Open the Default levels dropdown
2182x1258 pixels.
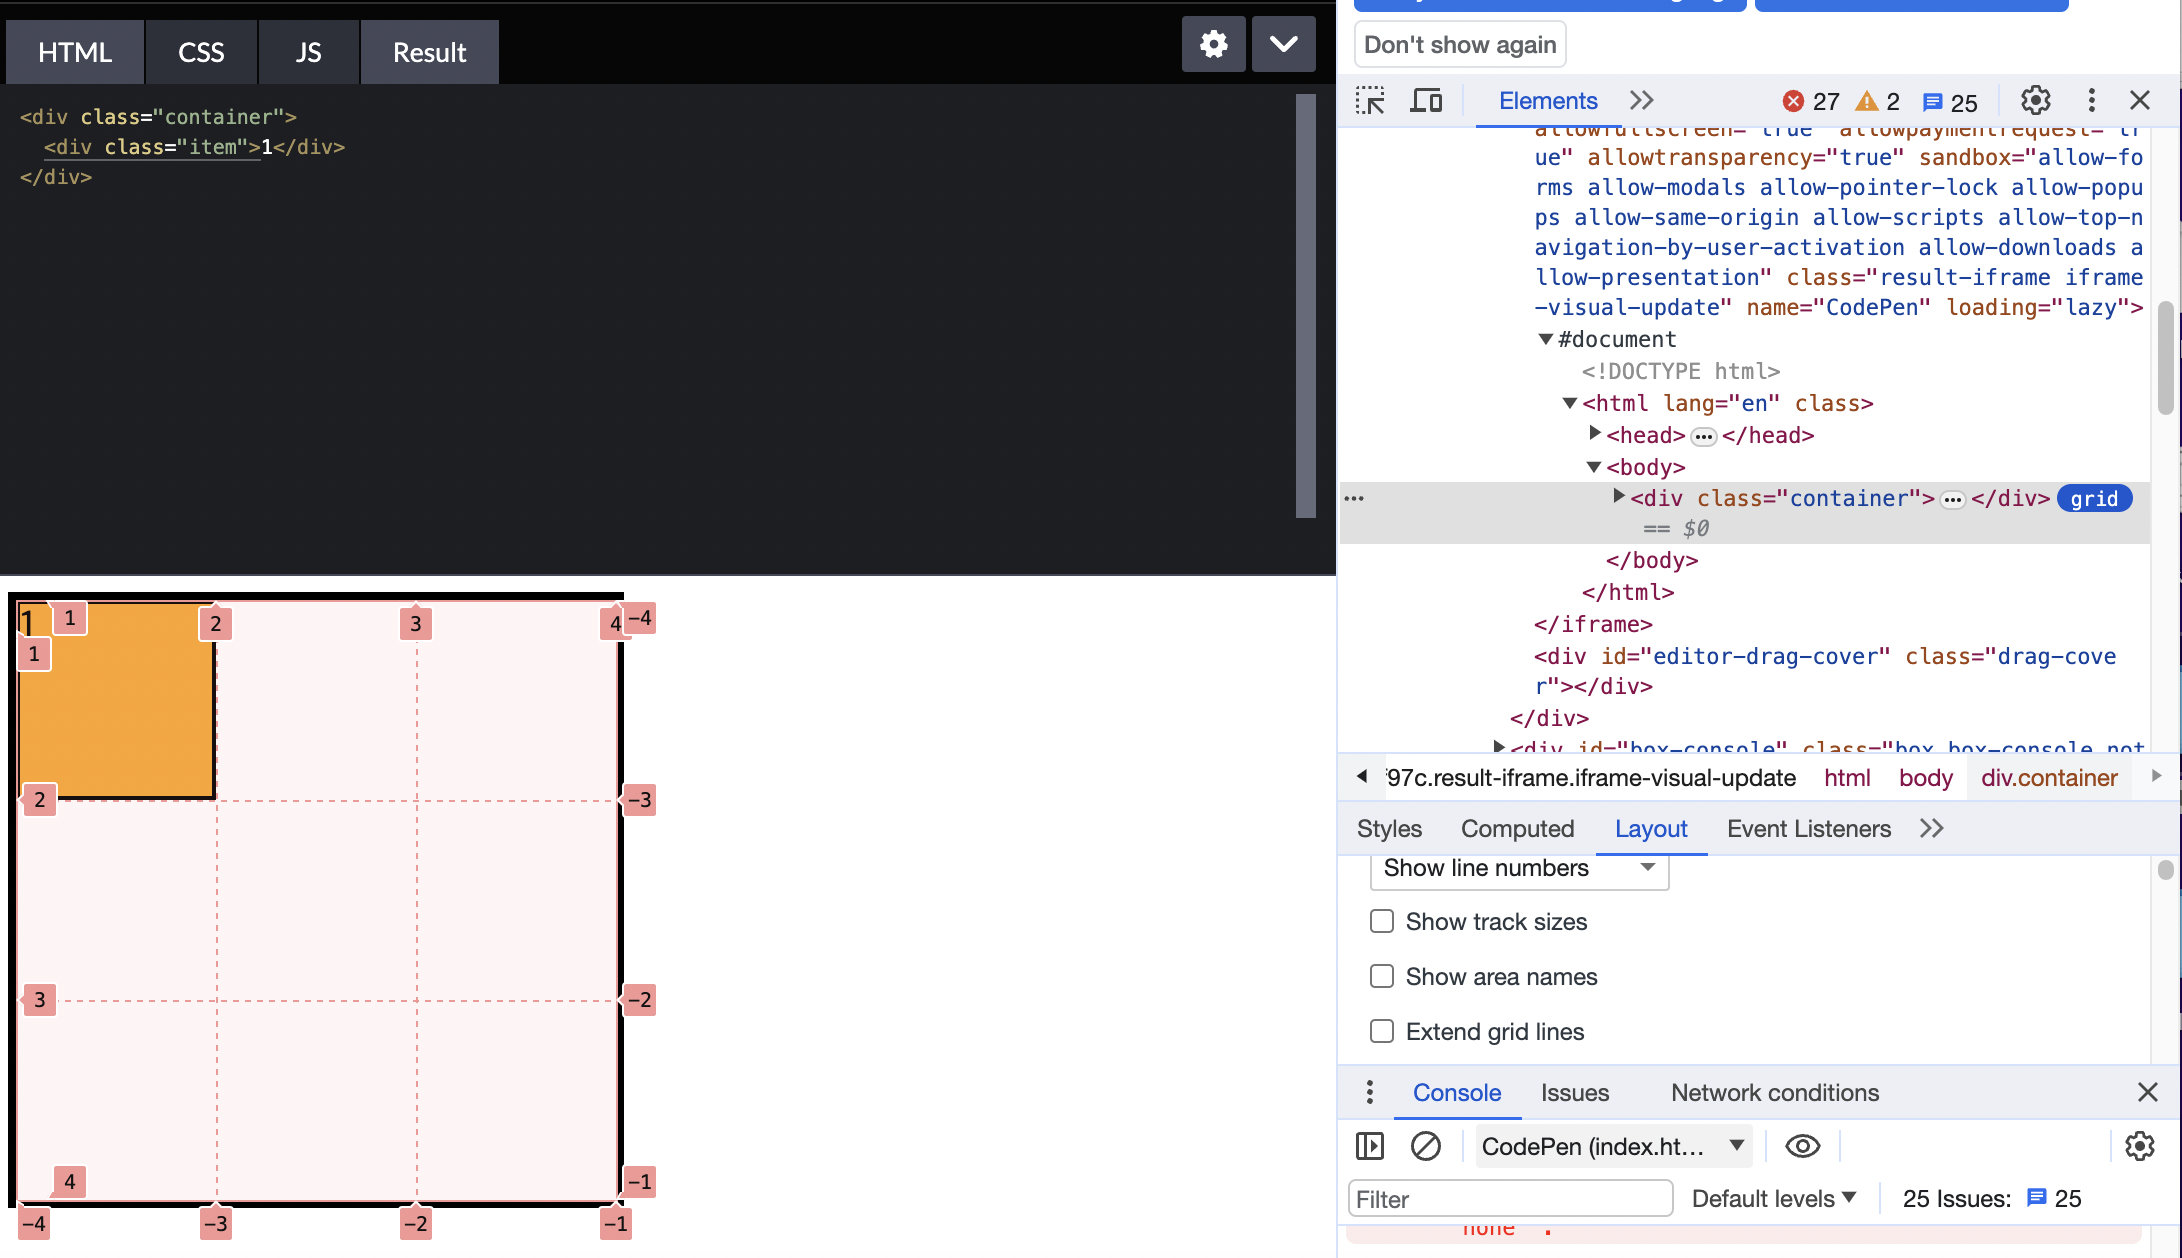[1773, 1198]
